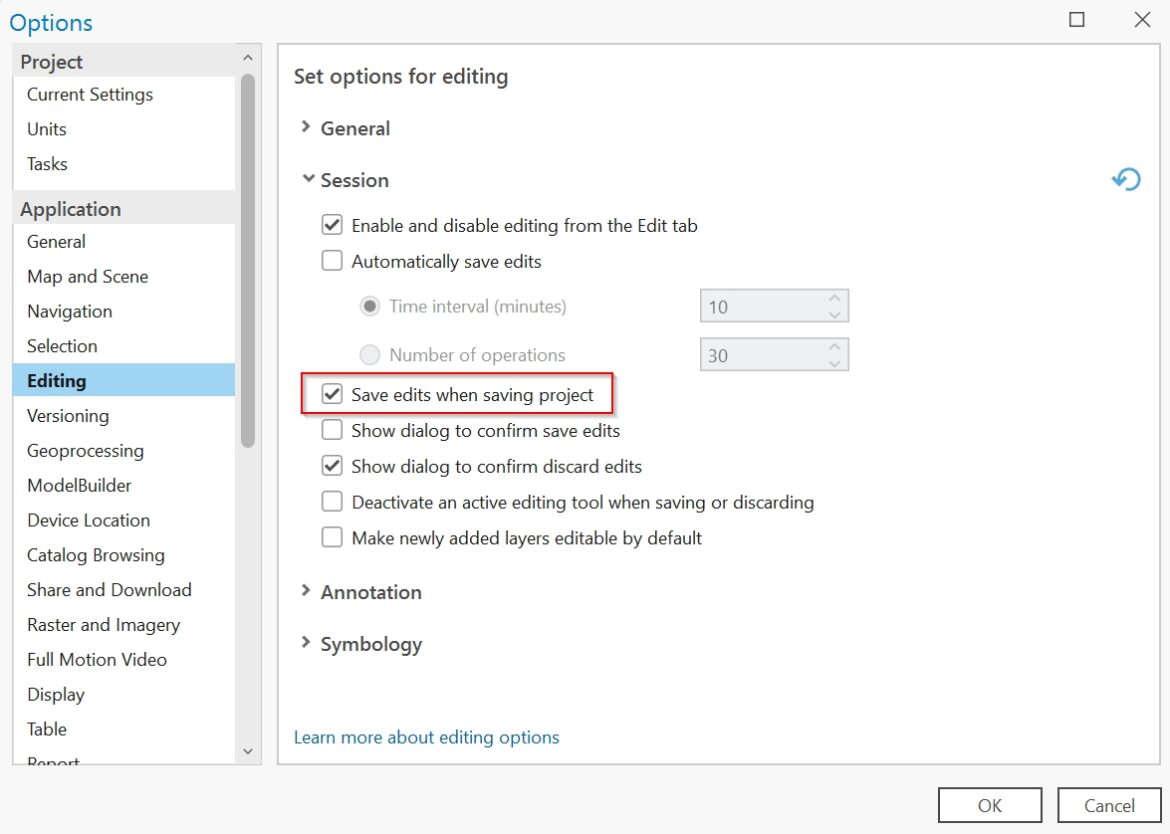This screenshot has height=834, width=1170.
Task: Expand the Annotation section
Action: (x=306, y=592)
